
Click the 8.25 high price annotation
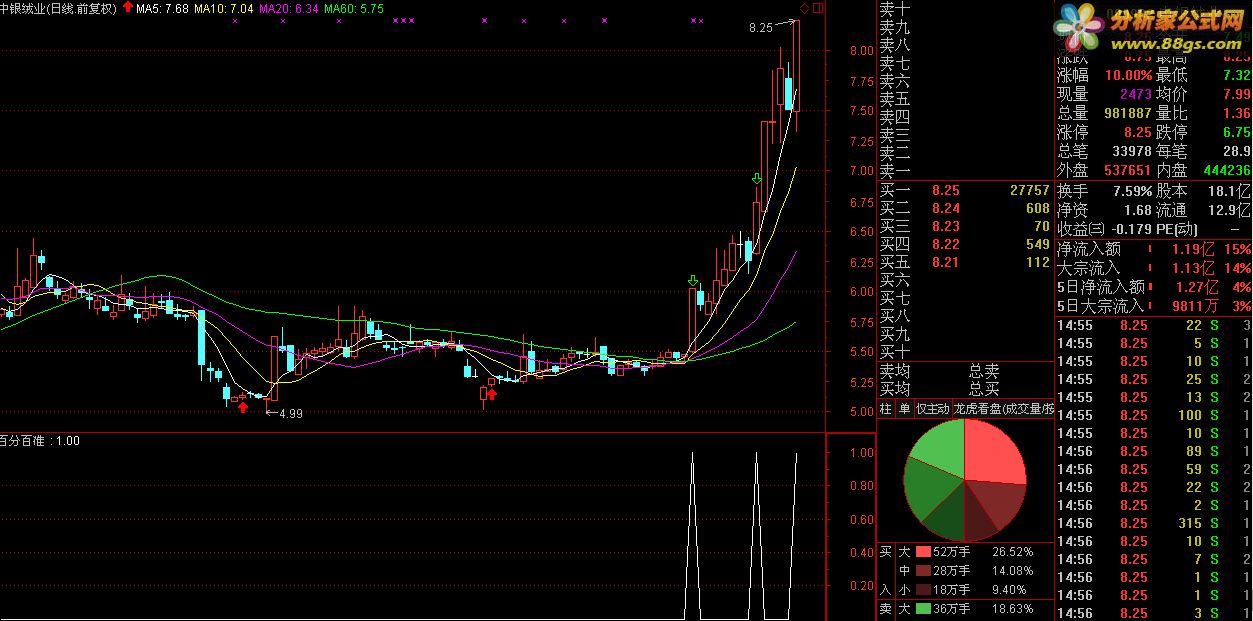[761, 28]
